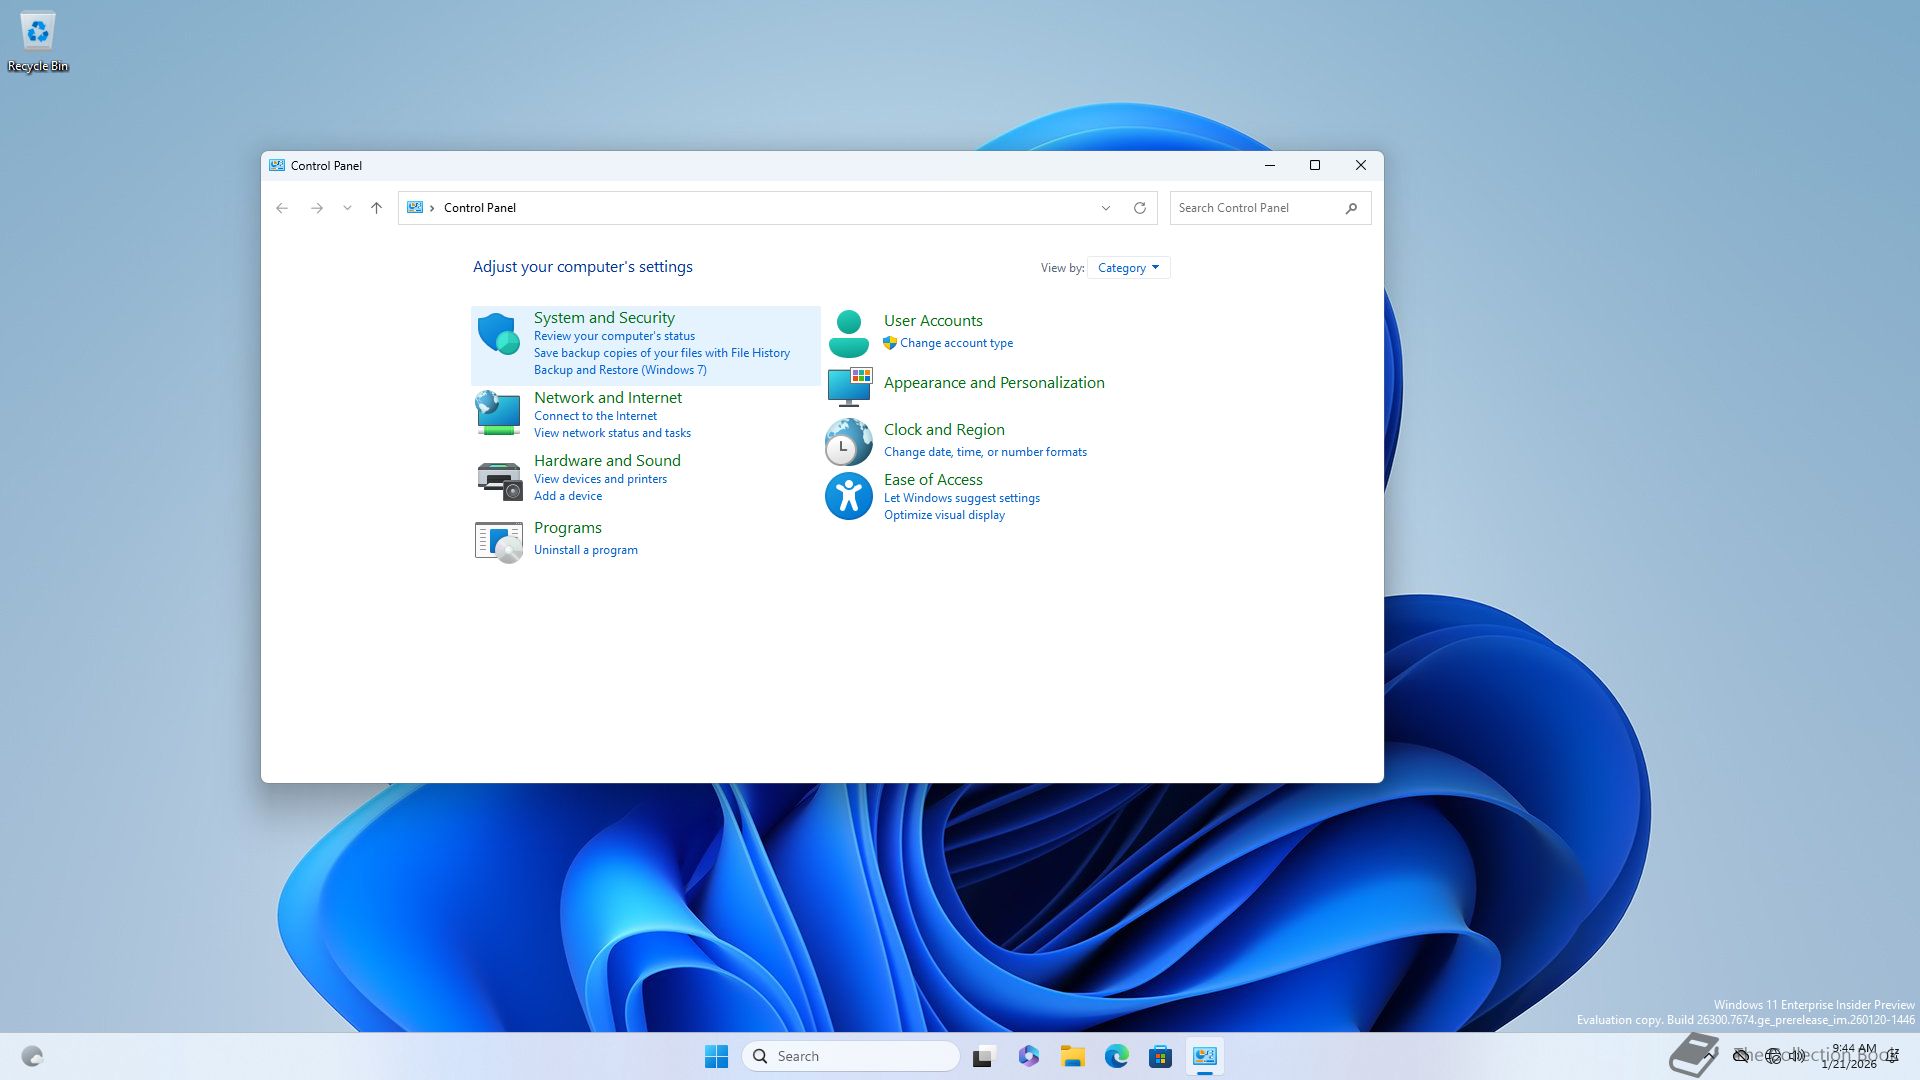Click the Hardware and Sound printer icon
Viewport: 1920px width, 1080px height.
click(498, 480)
